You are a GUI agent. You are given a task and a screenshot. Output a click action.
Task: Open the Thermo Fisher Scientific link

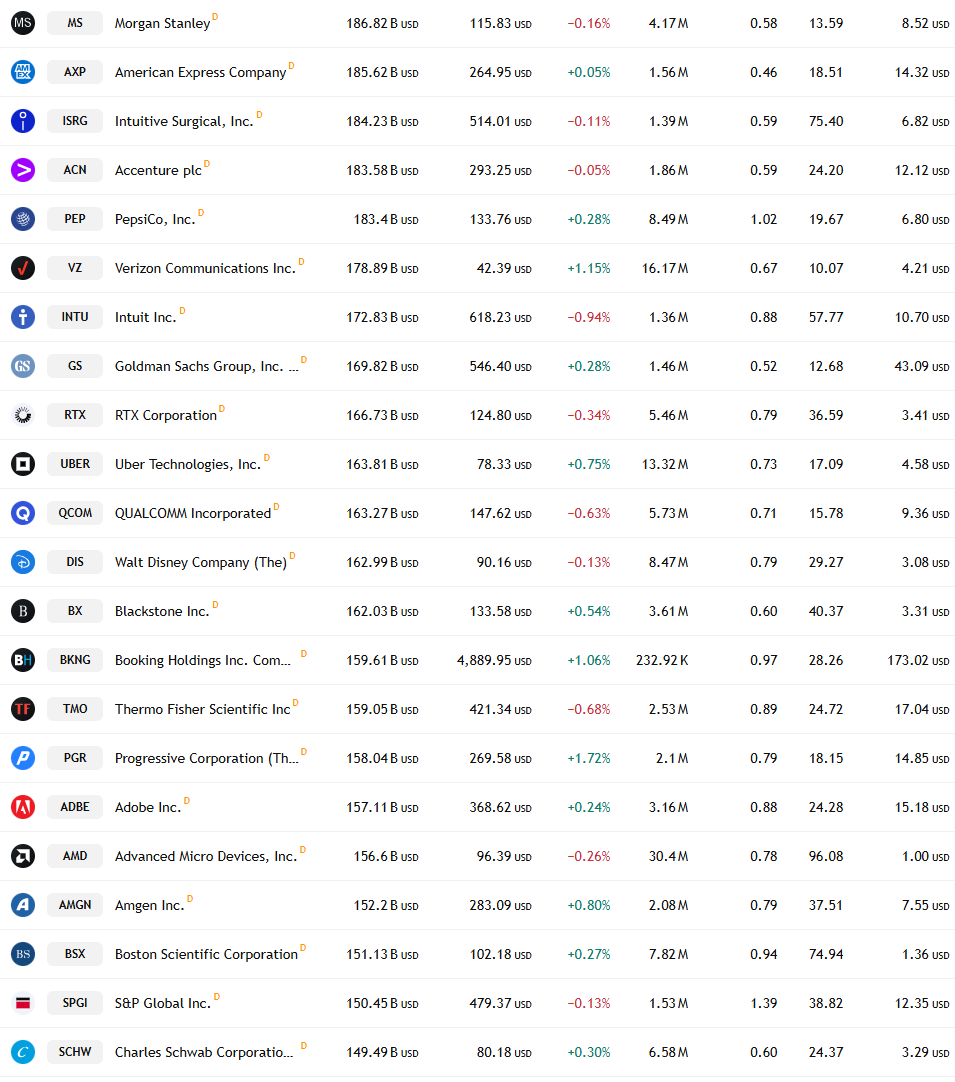click(x=202, y=709)
